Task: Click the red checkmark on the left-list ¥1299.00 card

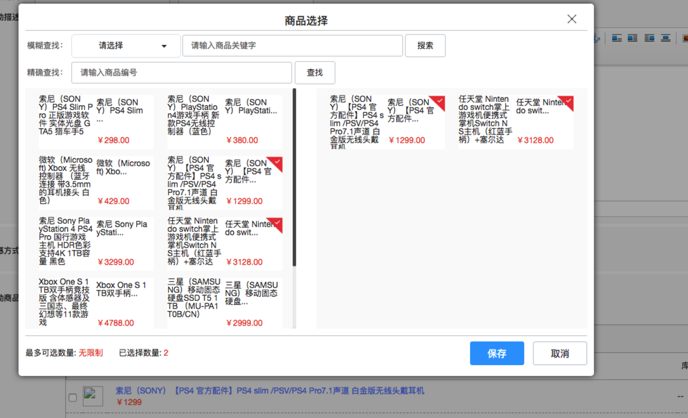Action: click(276, 163)
